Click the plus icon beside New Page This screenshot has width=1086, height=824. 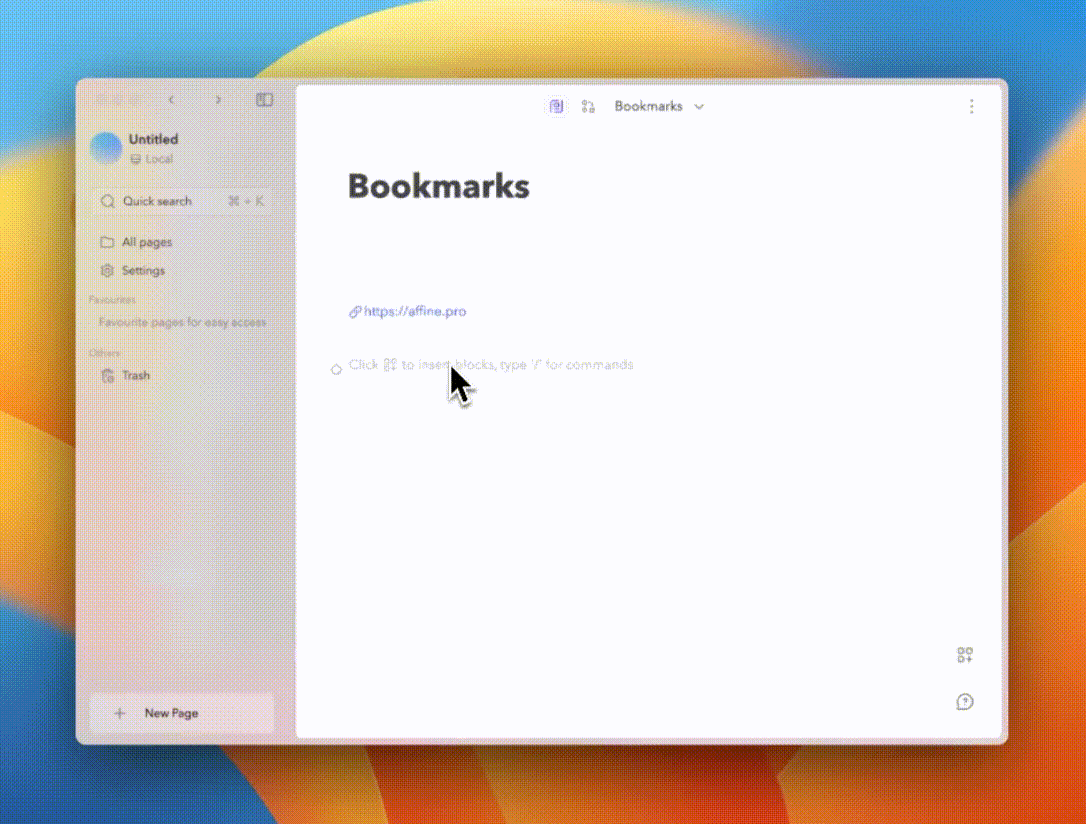120,713
